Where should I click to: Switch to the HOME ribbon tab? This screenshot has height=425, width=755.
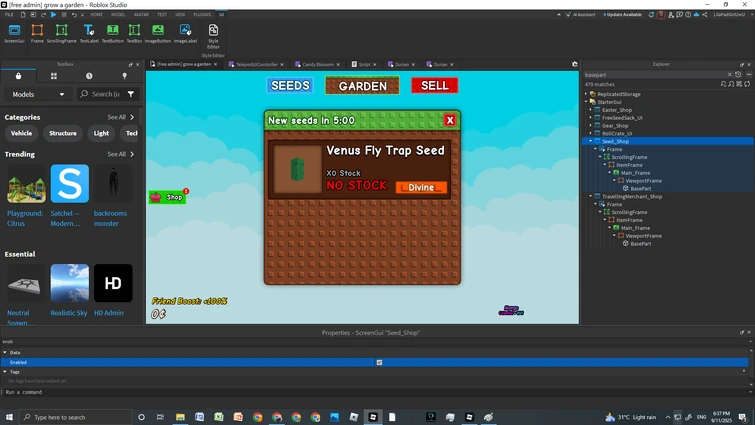pos(96,14)
